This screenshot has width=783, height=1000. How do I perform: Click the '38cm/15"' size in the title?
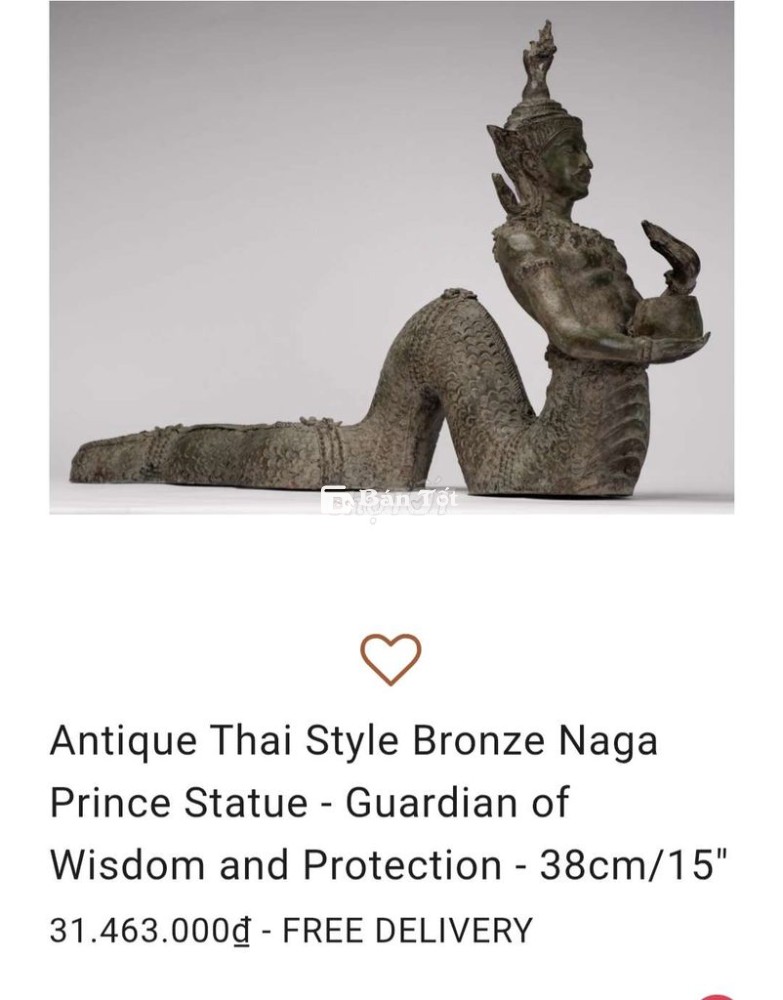point(634,864)
